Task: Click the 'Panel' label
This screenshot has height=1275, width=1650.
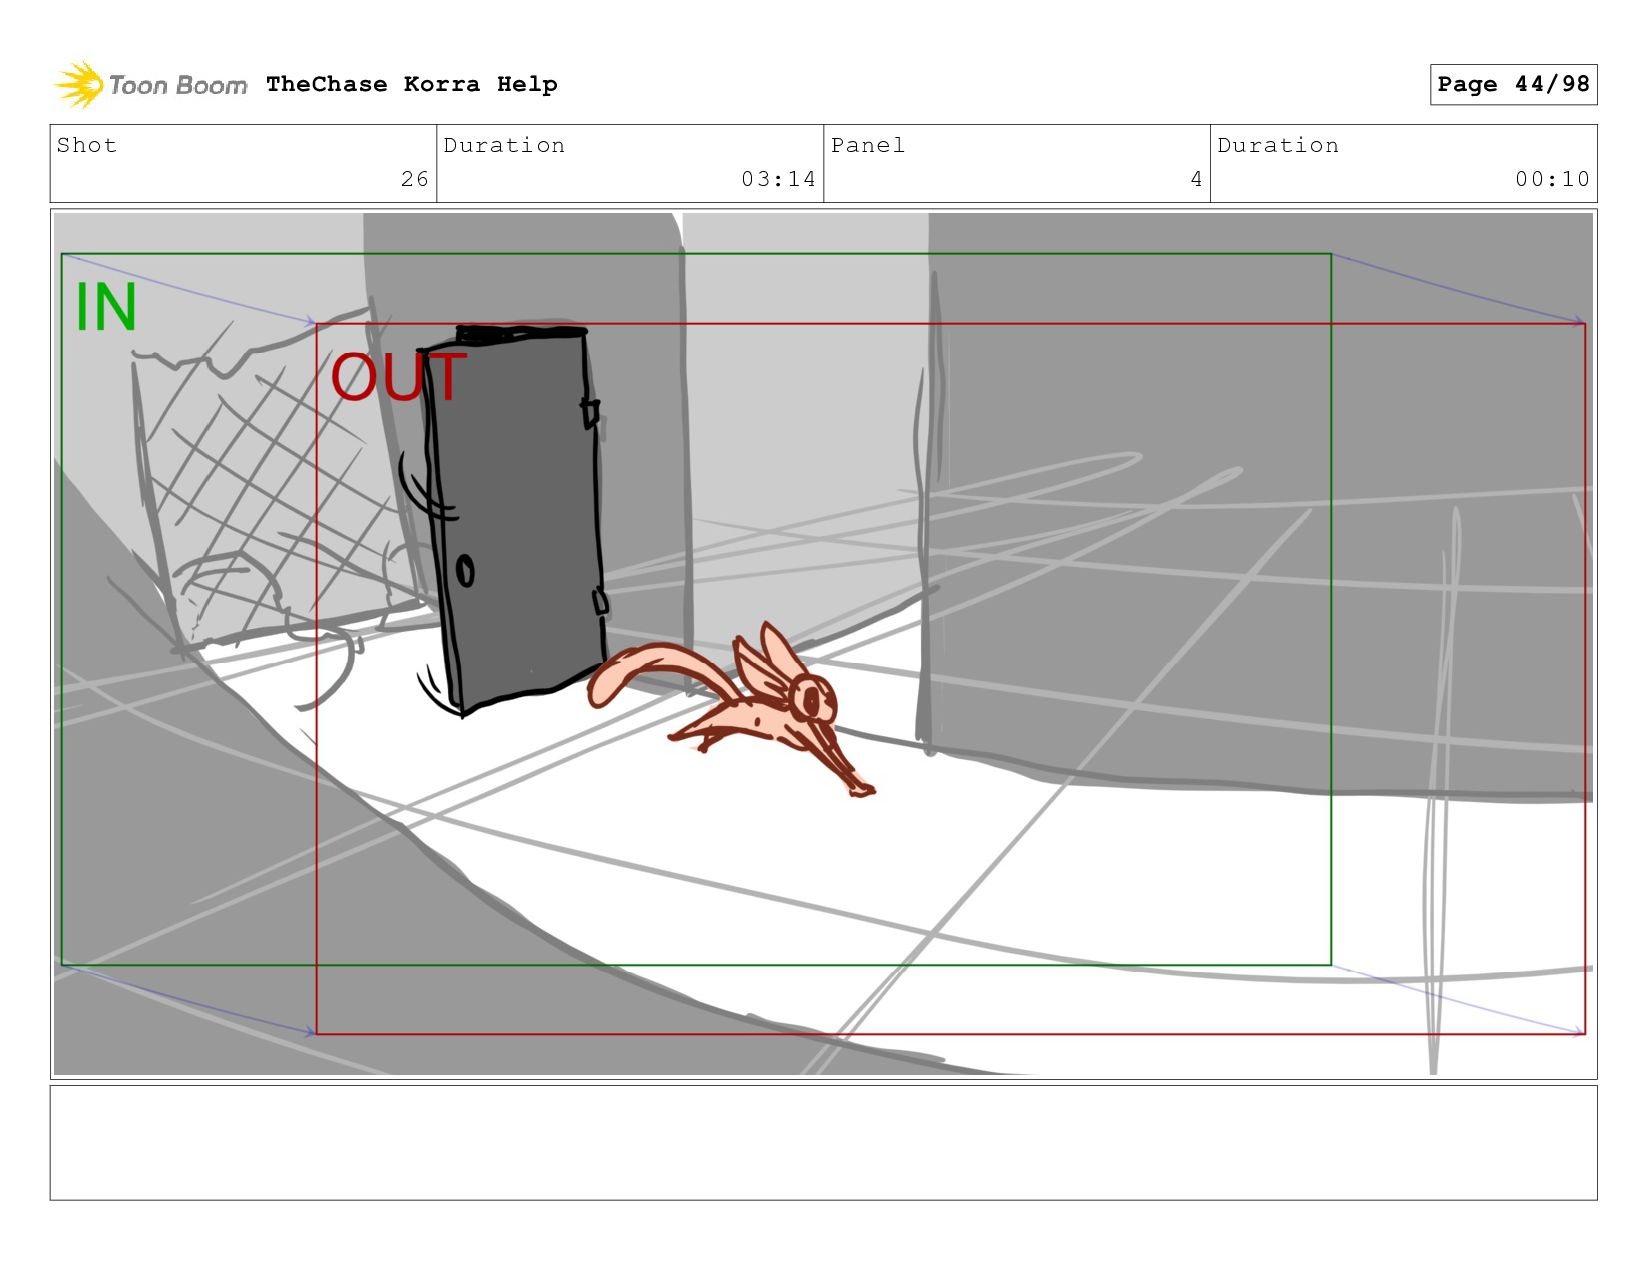Action: 868,145
